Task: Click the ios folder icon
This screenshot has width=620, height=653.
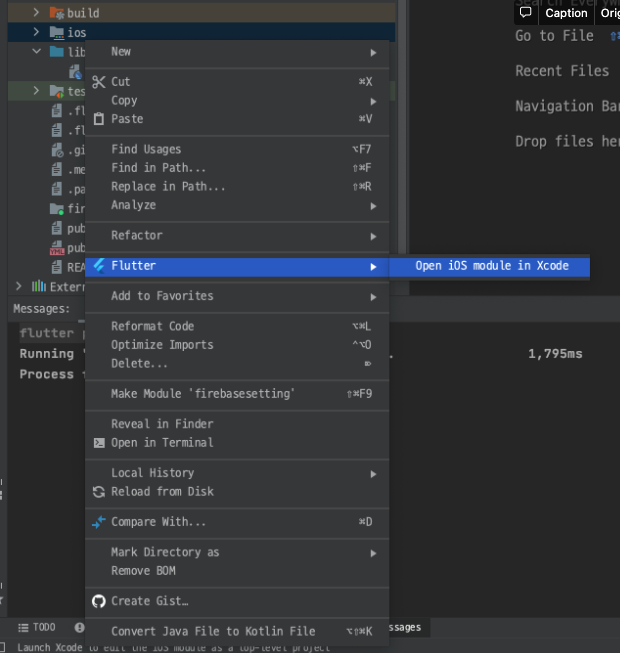Action: tap(57, 32)
